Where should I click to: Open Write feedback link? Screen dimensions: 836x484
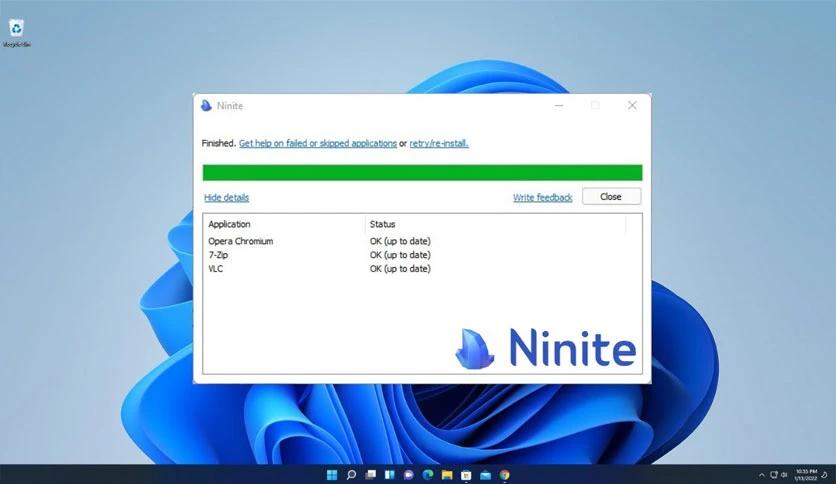coord(542,198)
